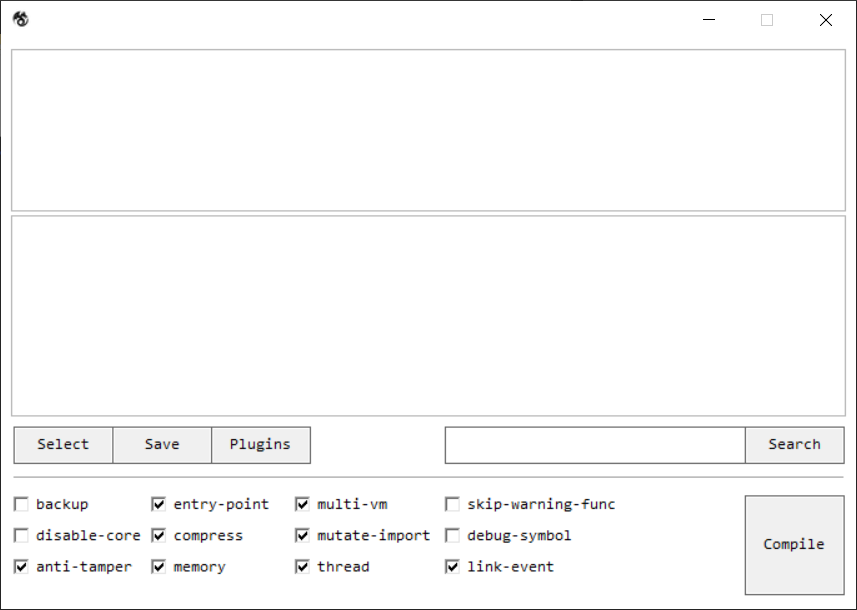The image size is (857, 610).
Task: Click inside the lower empty output pane
Action: [428, 316]
